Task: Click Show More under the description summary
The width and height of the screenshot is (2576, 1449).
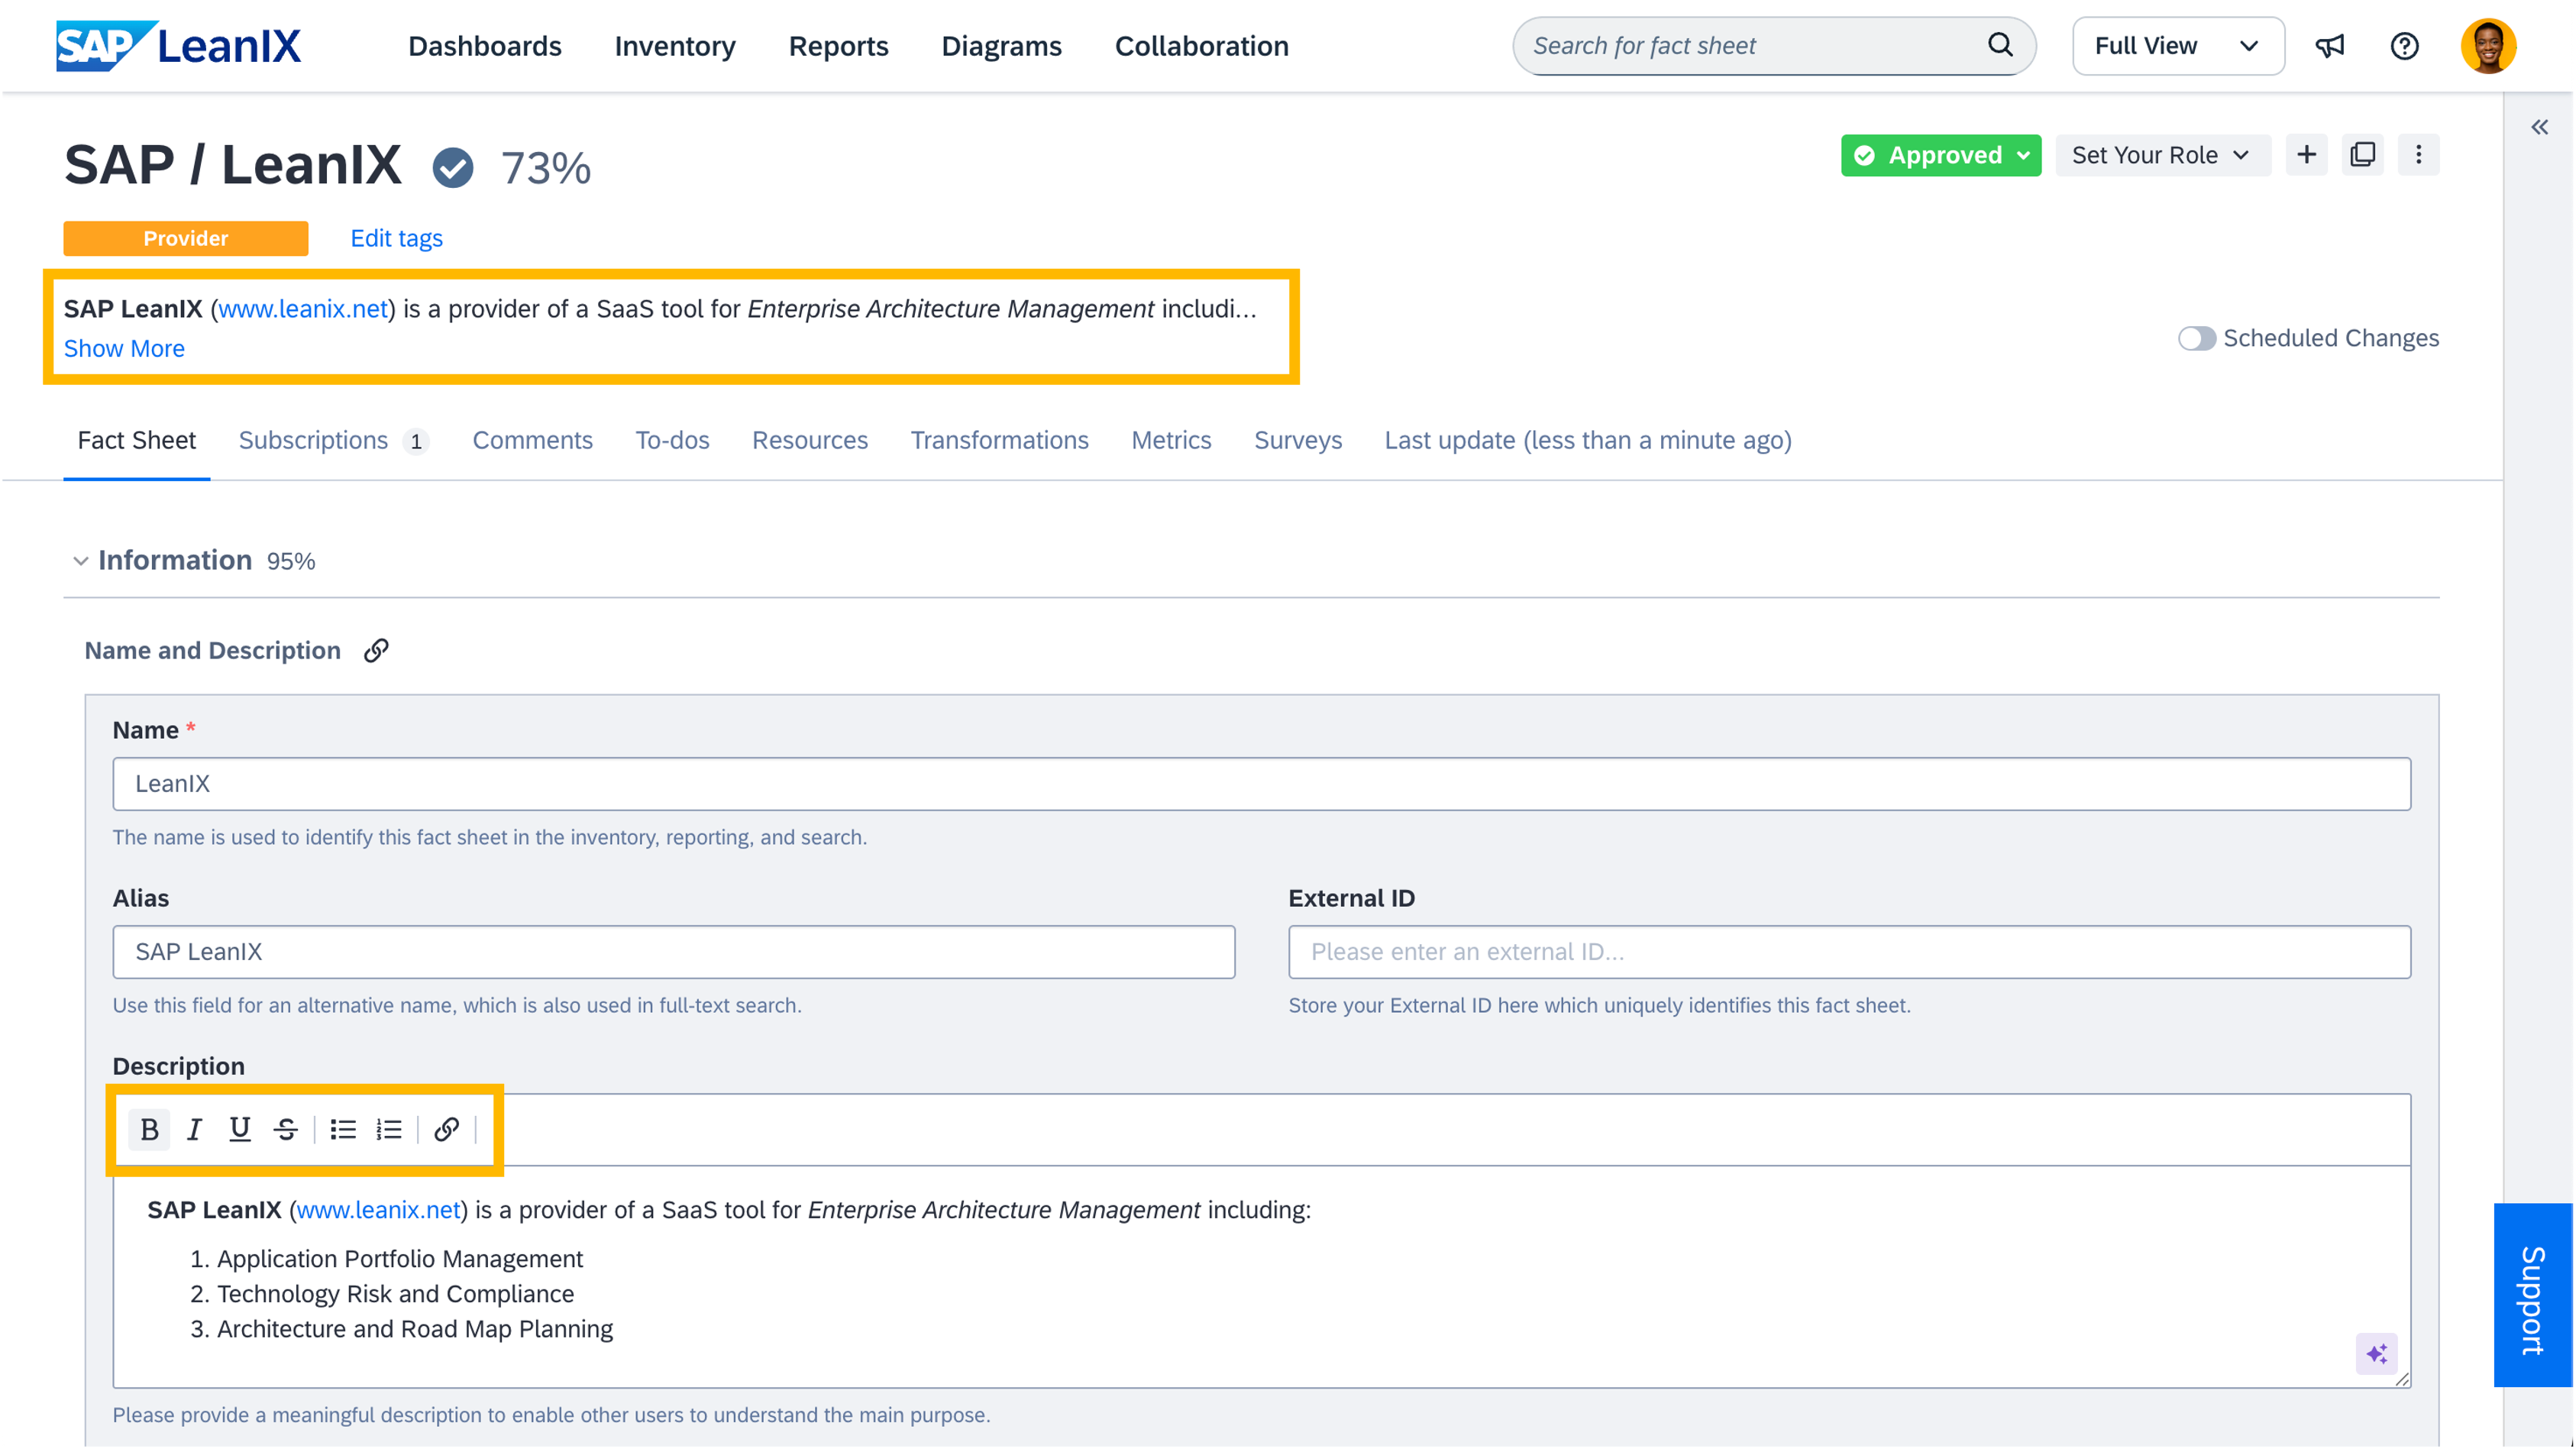Action: [124, 349]
